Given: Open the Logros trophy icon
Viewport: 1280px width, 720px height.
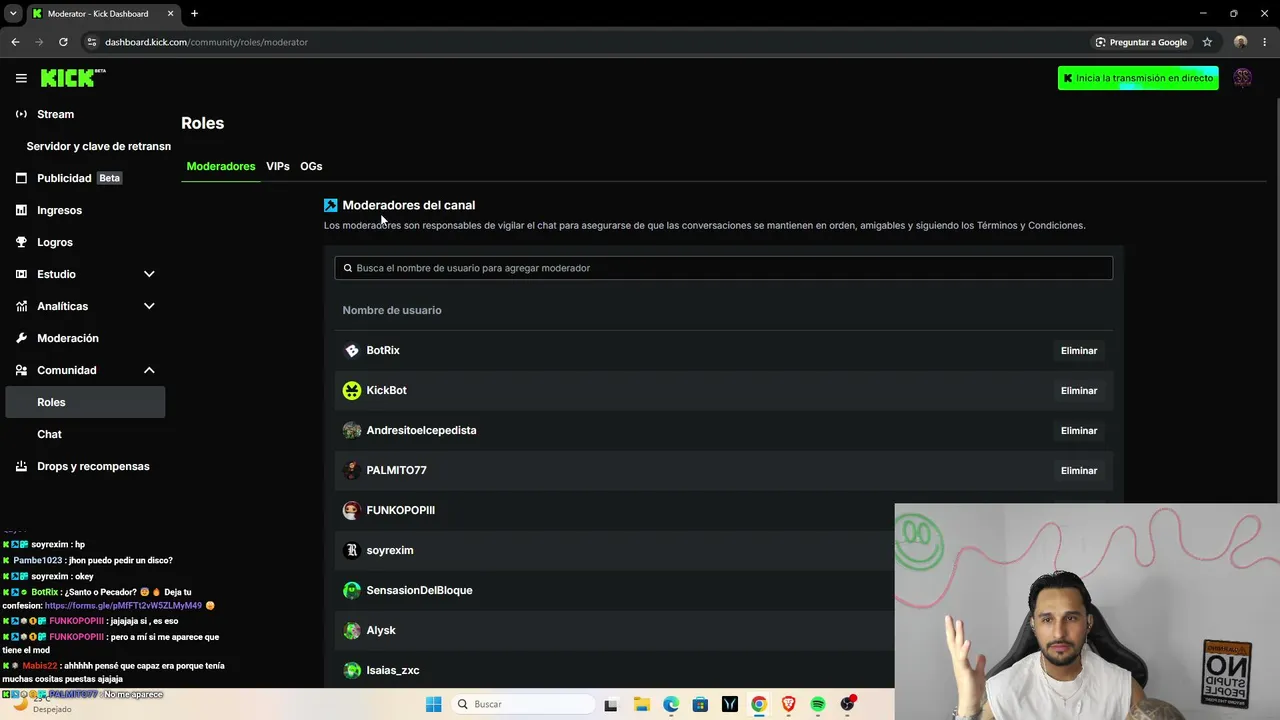Looking at the screenshot, I should [21, 242].
